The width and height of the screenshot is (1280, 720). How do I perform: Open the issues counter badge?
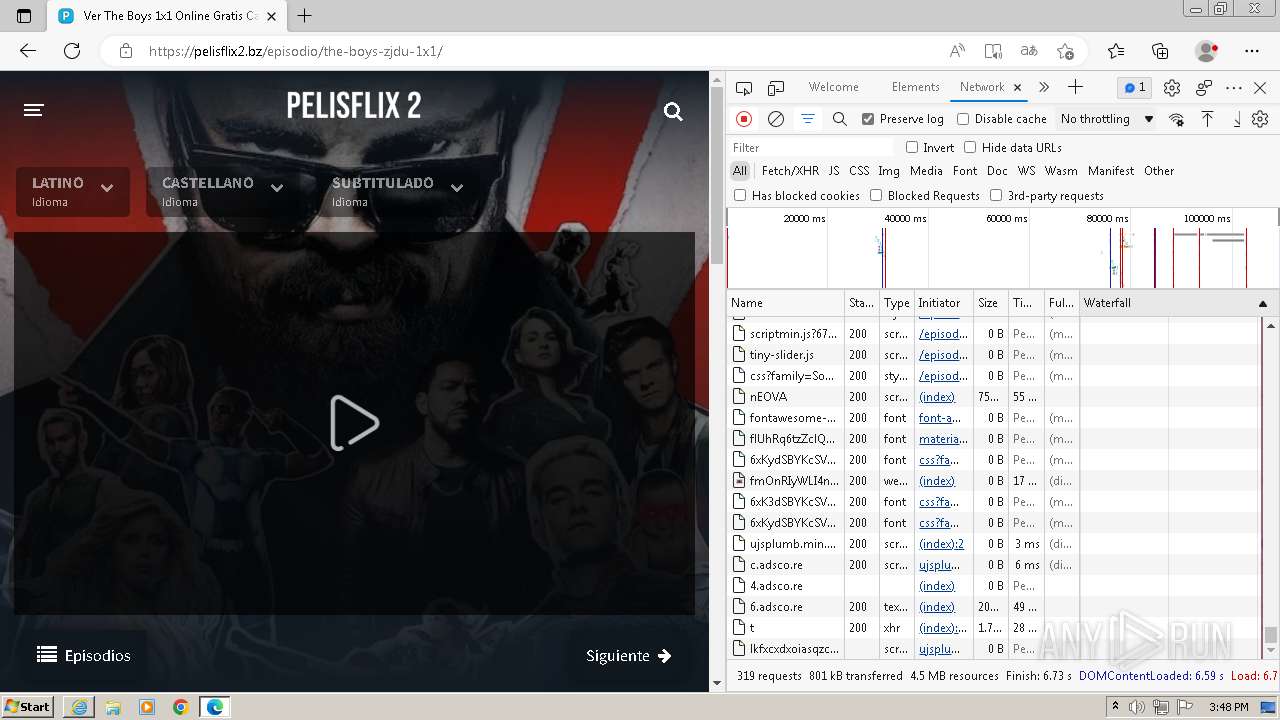pos(1135,88)
